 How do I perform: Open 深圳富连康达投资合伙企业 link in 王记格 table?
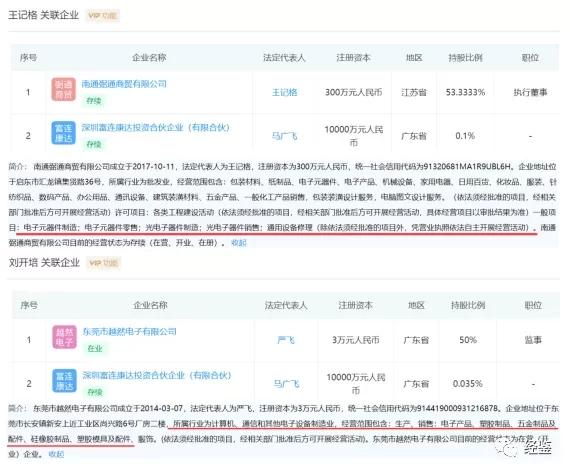[x=156, y=128]
